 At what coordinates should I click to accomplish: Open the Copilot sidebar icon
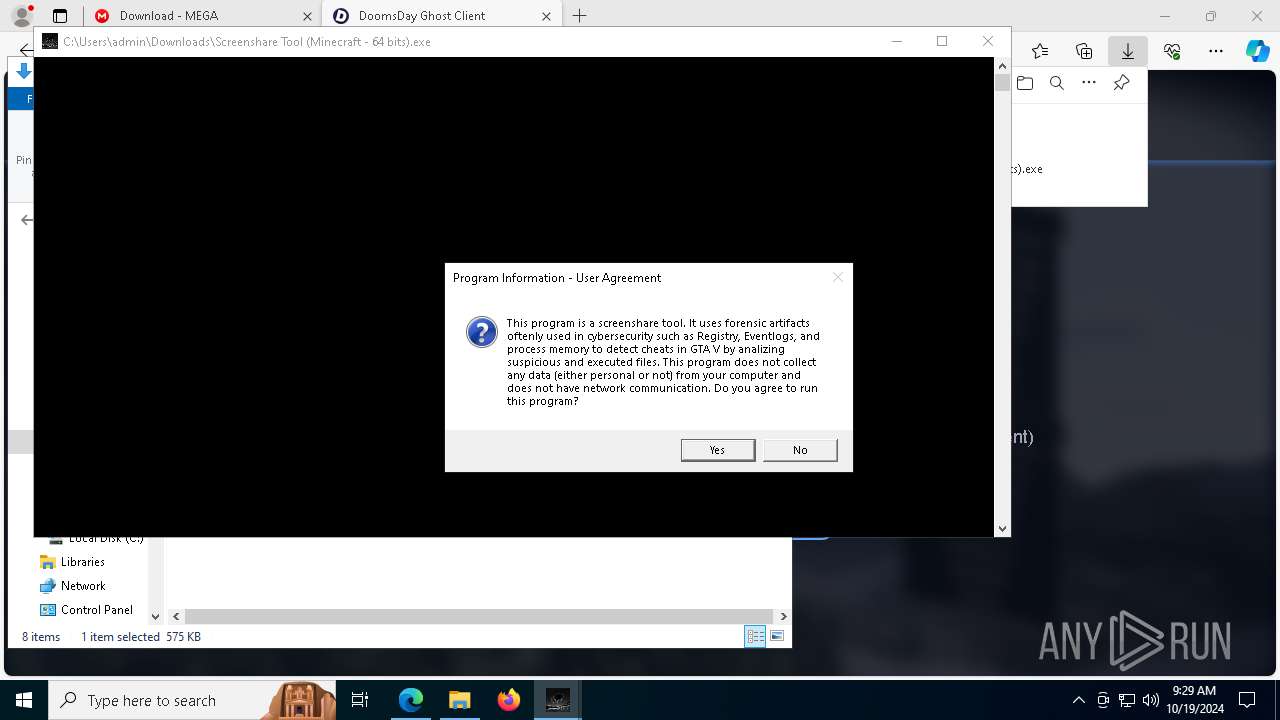(x=1257, y=51)
